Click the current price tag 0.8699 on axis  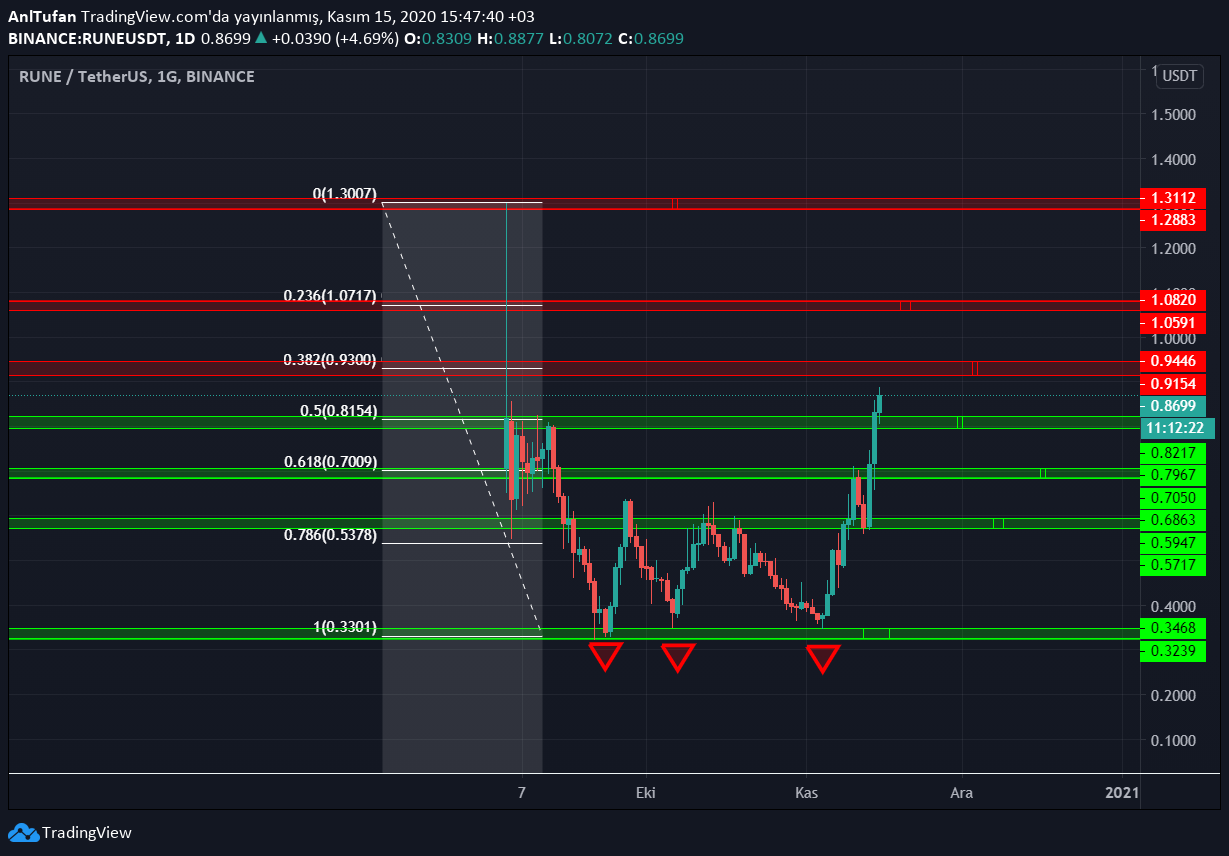(x=1172, y=407)
